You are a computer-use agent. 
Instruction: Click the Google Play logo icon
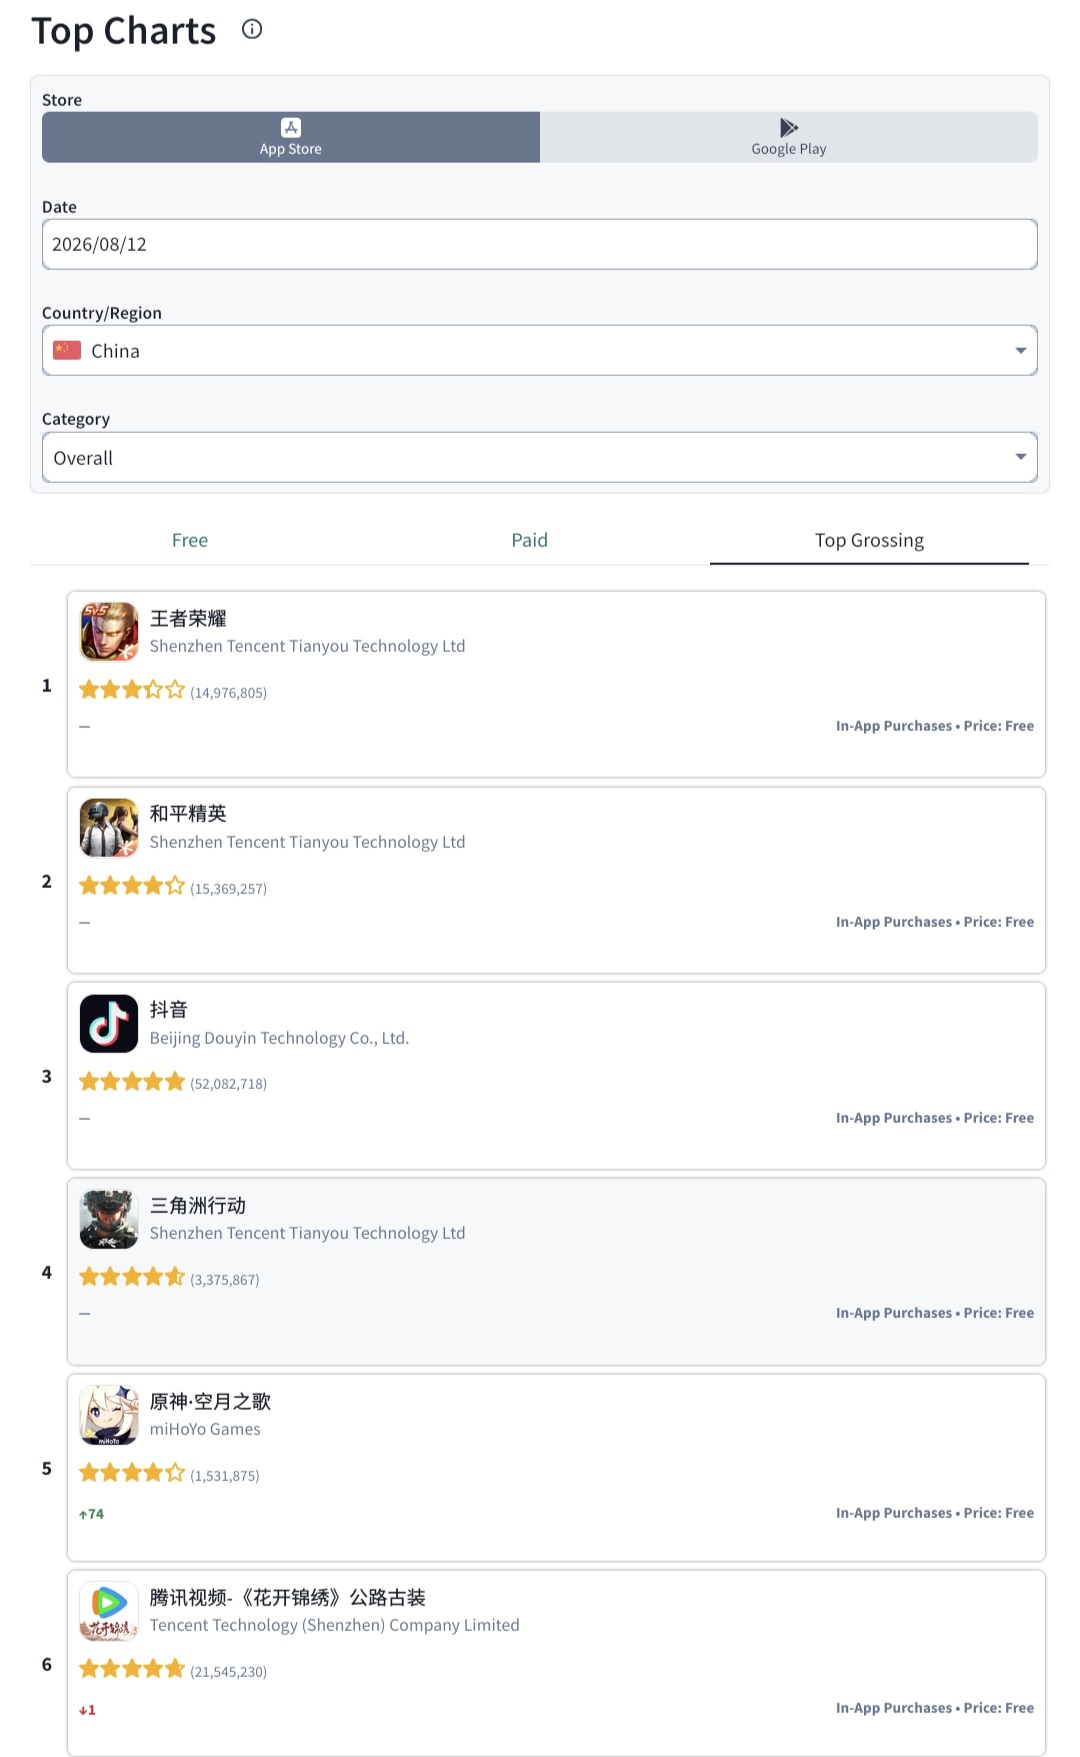tap(789, 127)
